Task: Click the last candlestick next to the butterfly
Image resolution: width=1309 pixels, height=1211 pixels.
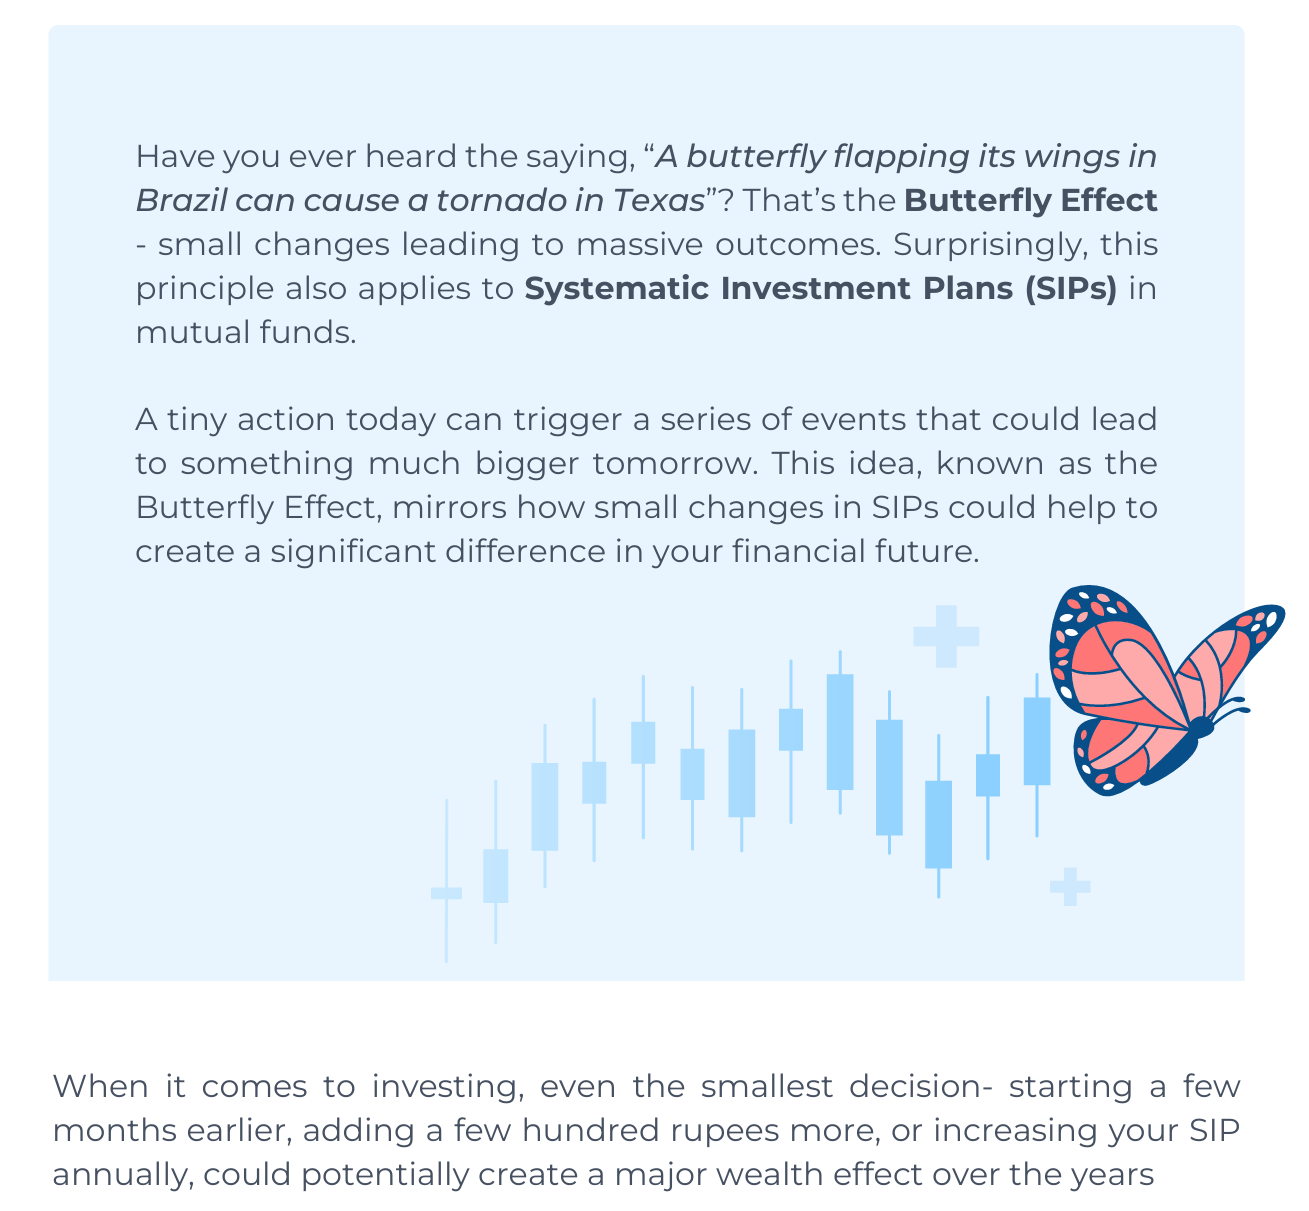Action: (x=1037, y=740)
